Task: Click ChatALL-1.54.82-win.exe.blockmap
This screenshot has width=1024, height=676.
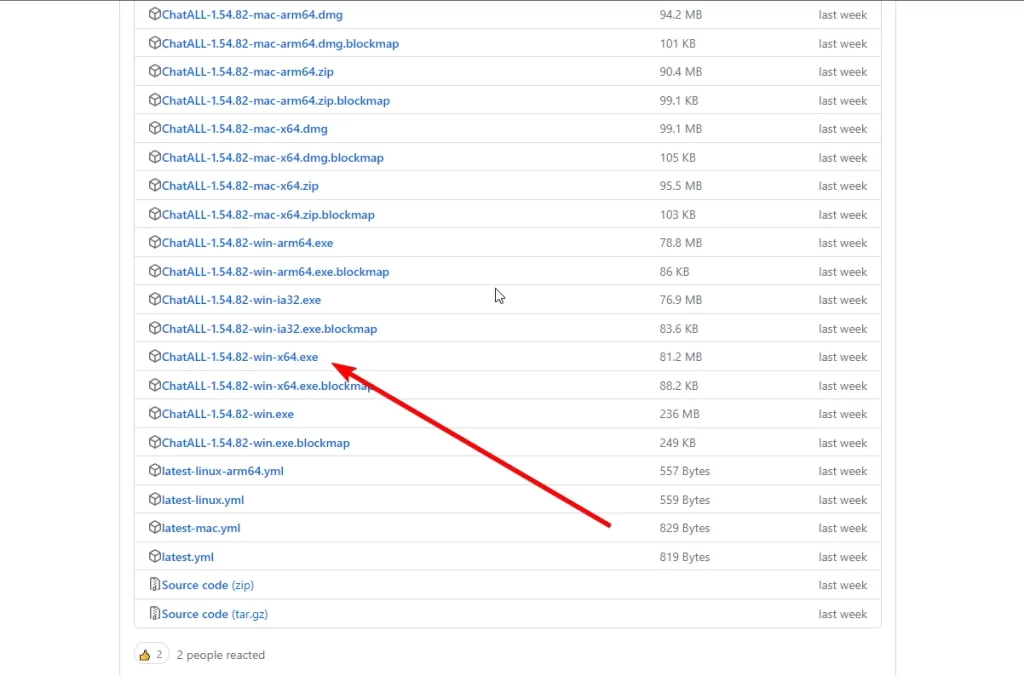Action: (x=256, y=442)
